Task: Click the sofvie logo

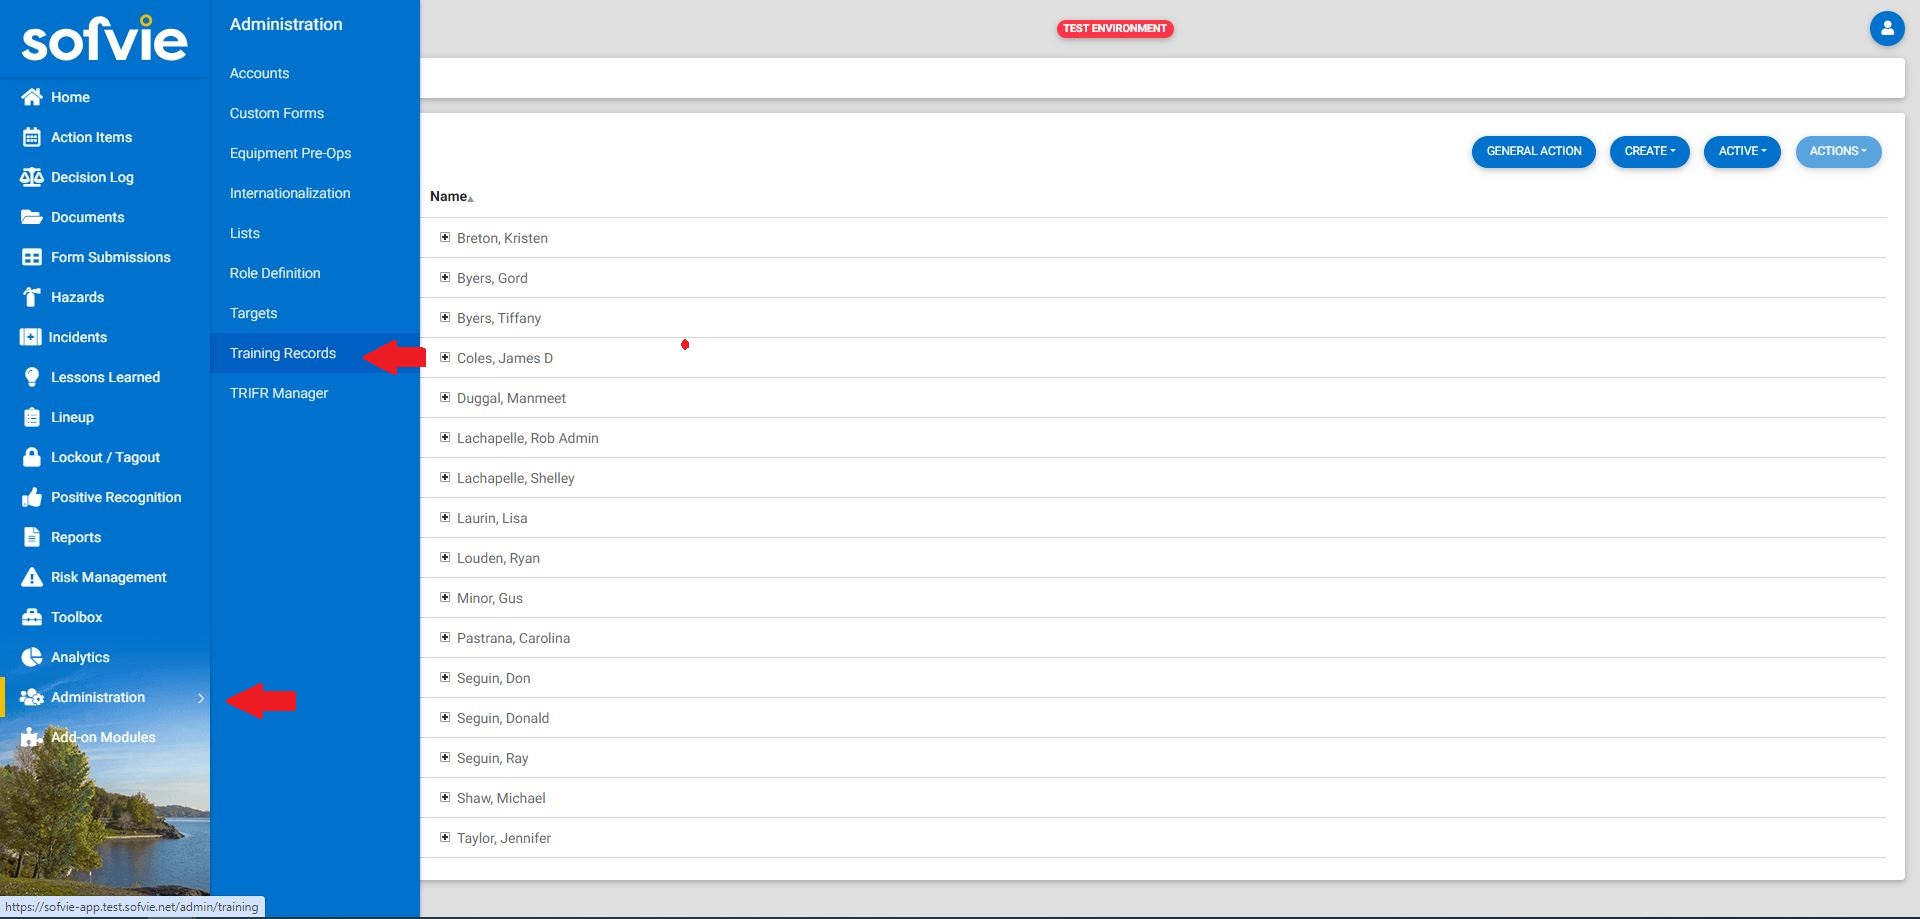Action: click(x=104, y=40)
